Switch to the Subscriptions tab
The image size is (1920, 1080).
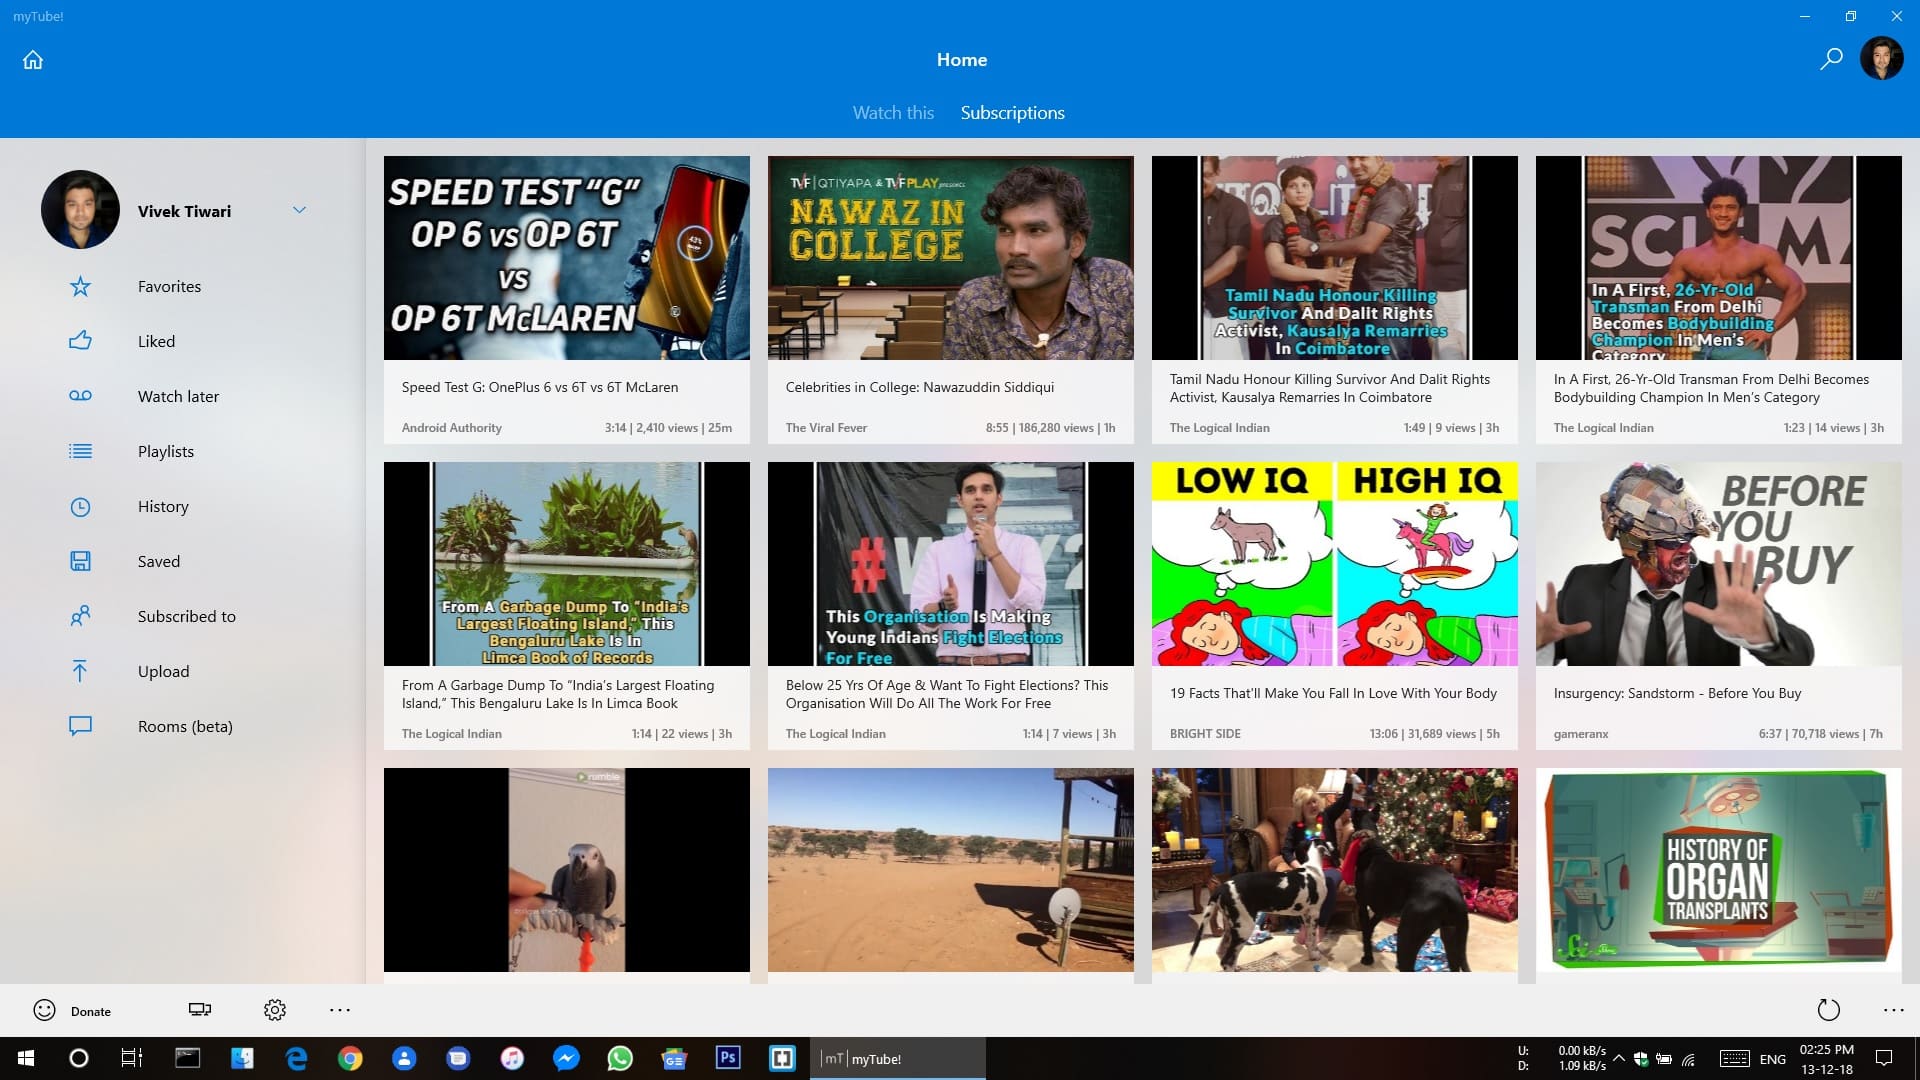pos(1011,112)
